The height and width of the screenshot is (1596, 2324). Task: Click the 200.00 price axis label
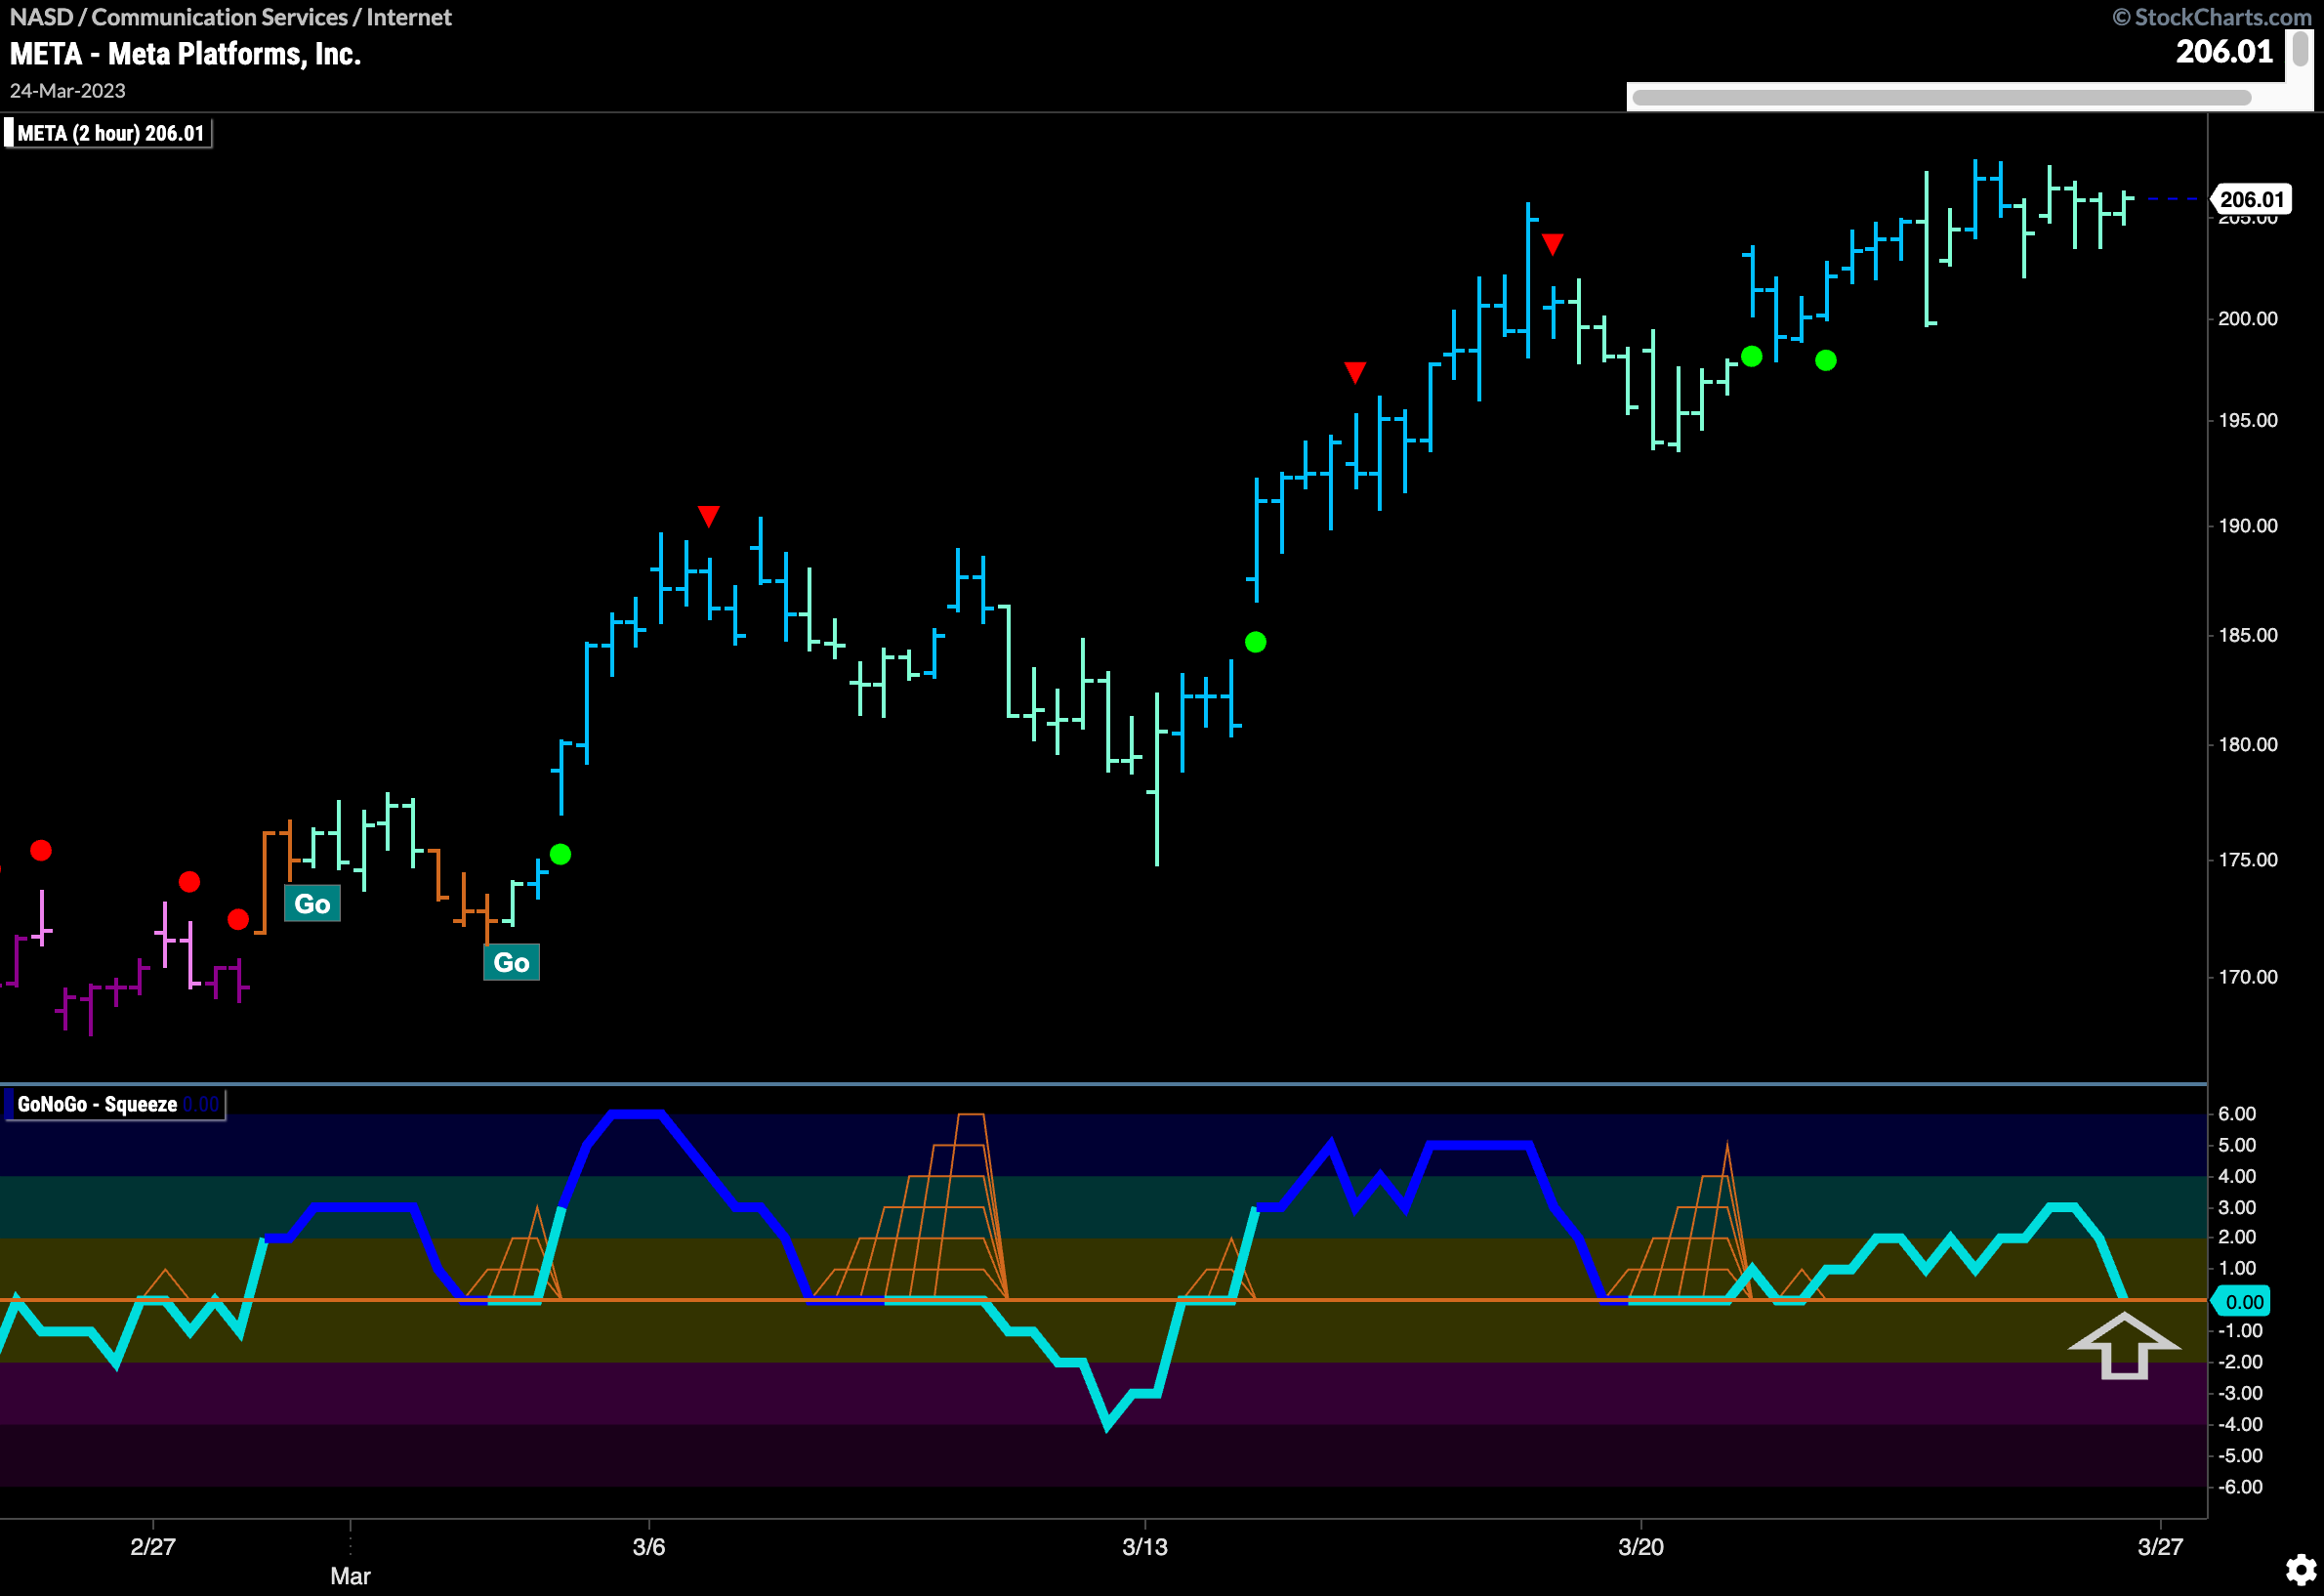click(x=2247, y=318)
